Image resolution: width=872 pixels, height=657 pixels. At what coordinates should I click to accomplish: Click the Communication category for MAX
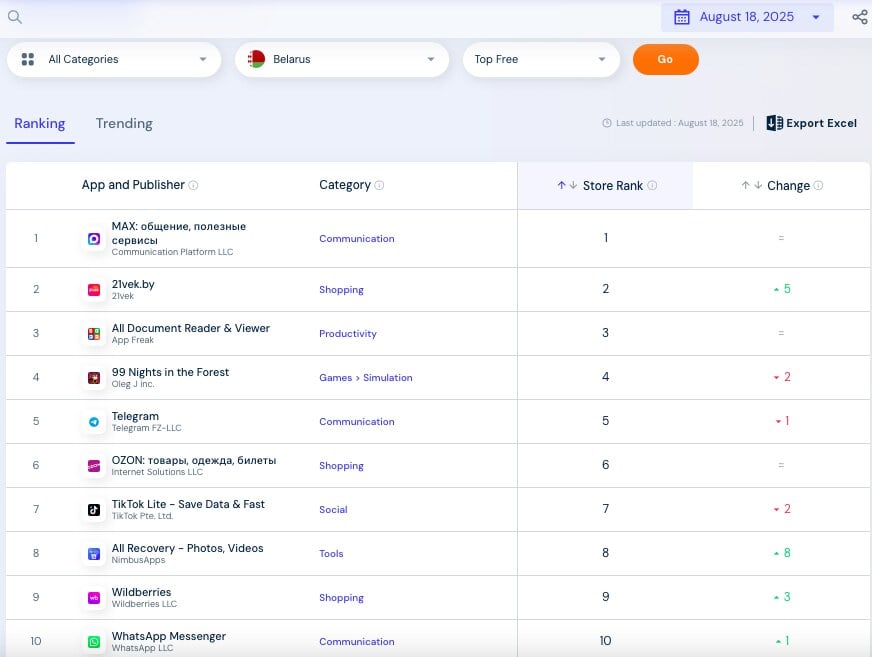pyautogui.click(x=356, y=239)
